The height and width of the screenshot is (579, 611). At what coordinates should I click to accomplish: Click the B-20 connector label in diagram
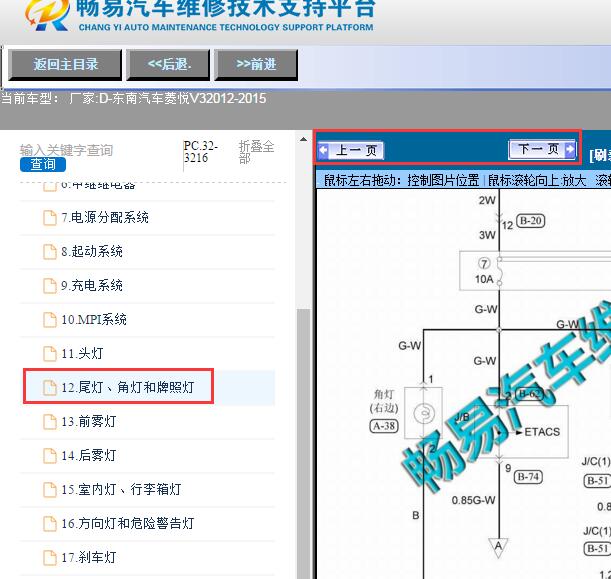click(530, 221)
